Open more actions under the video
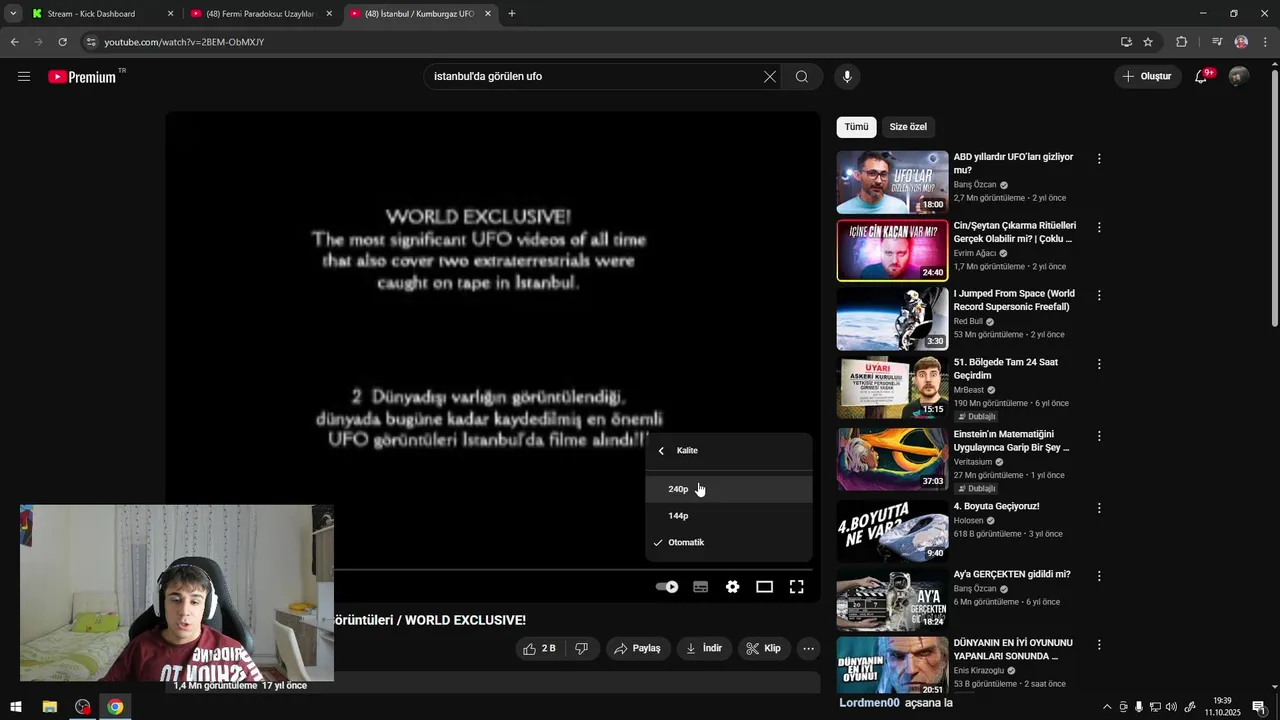This screenshot has width=1280, height=720. (808, 648)
